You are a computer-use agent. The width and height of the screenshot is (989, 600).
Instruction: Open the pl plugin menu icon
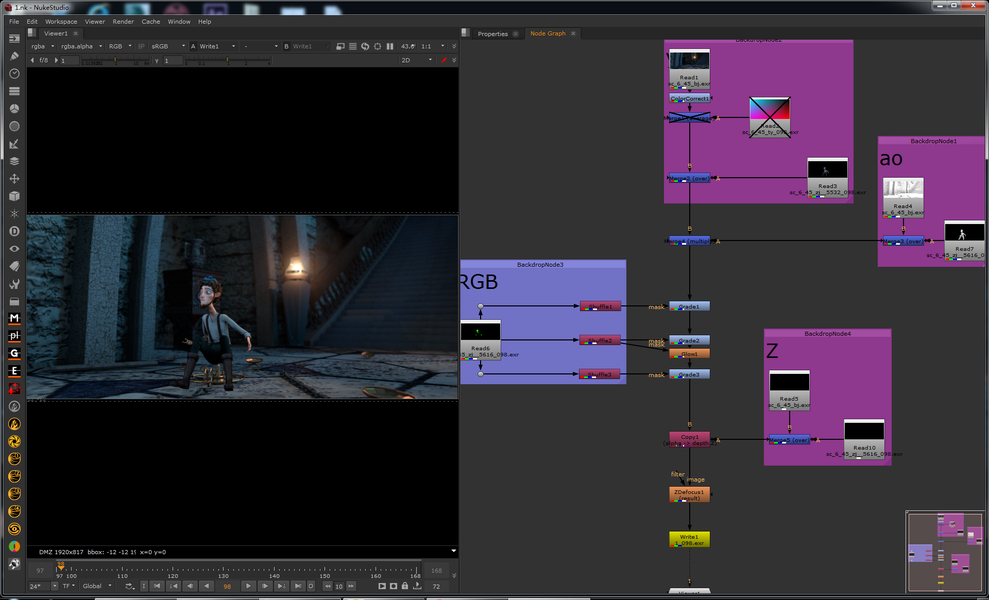(14, 336)
